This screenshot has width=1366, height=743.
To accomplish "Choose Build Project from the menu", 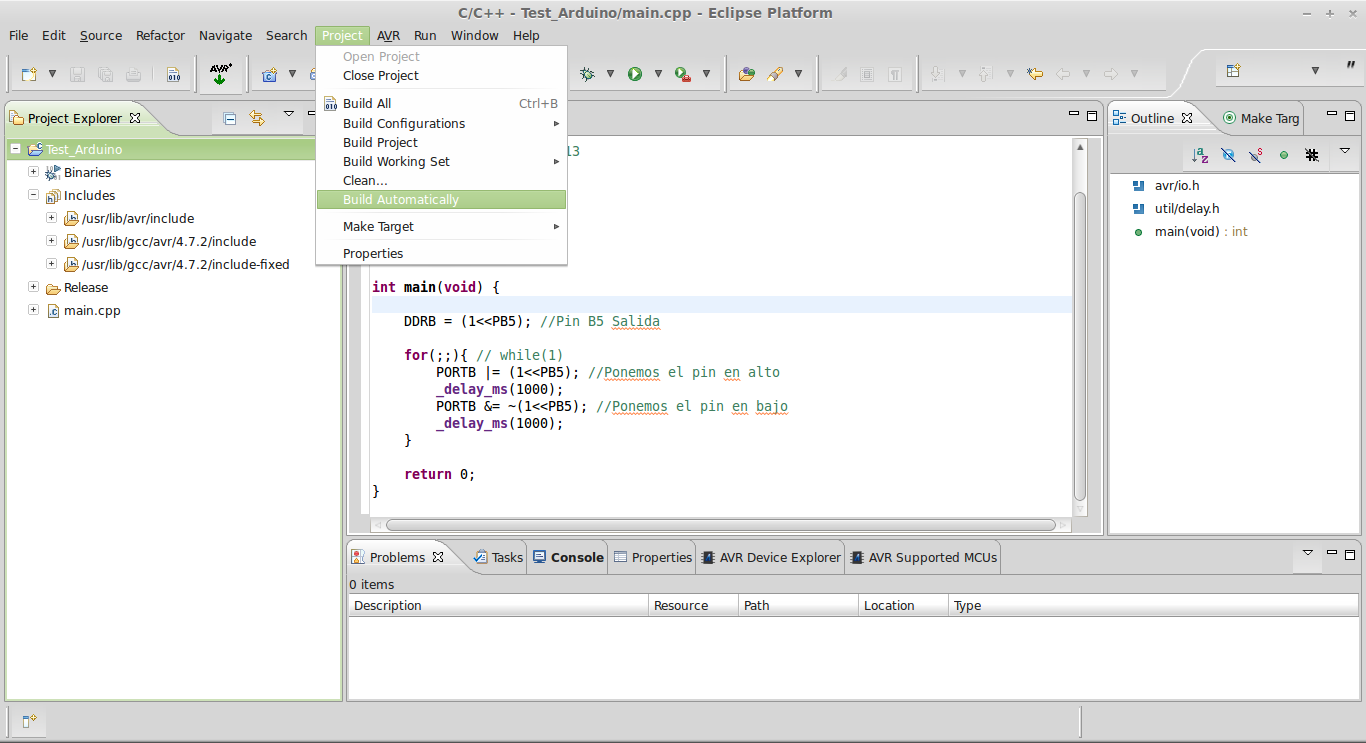I will point(441,143).
